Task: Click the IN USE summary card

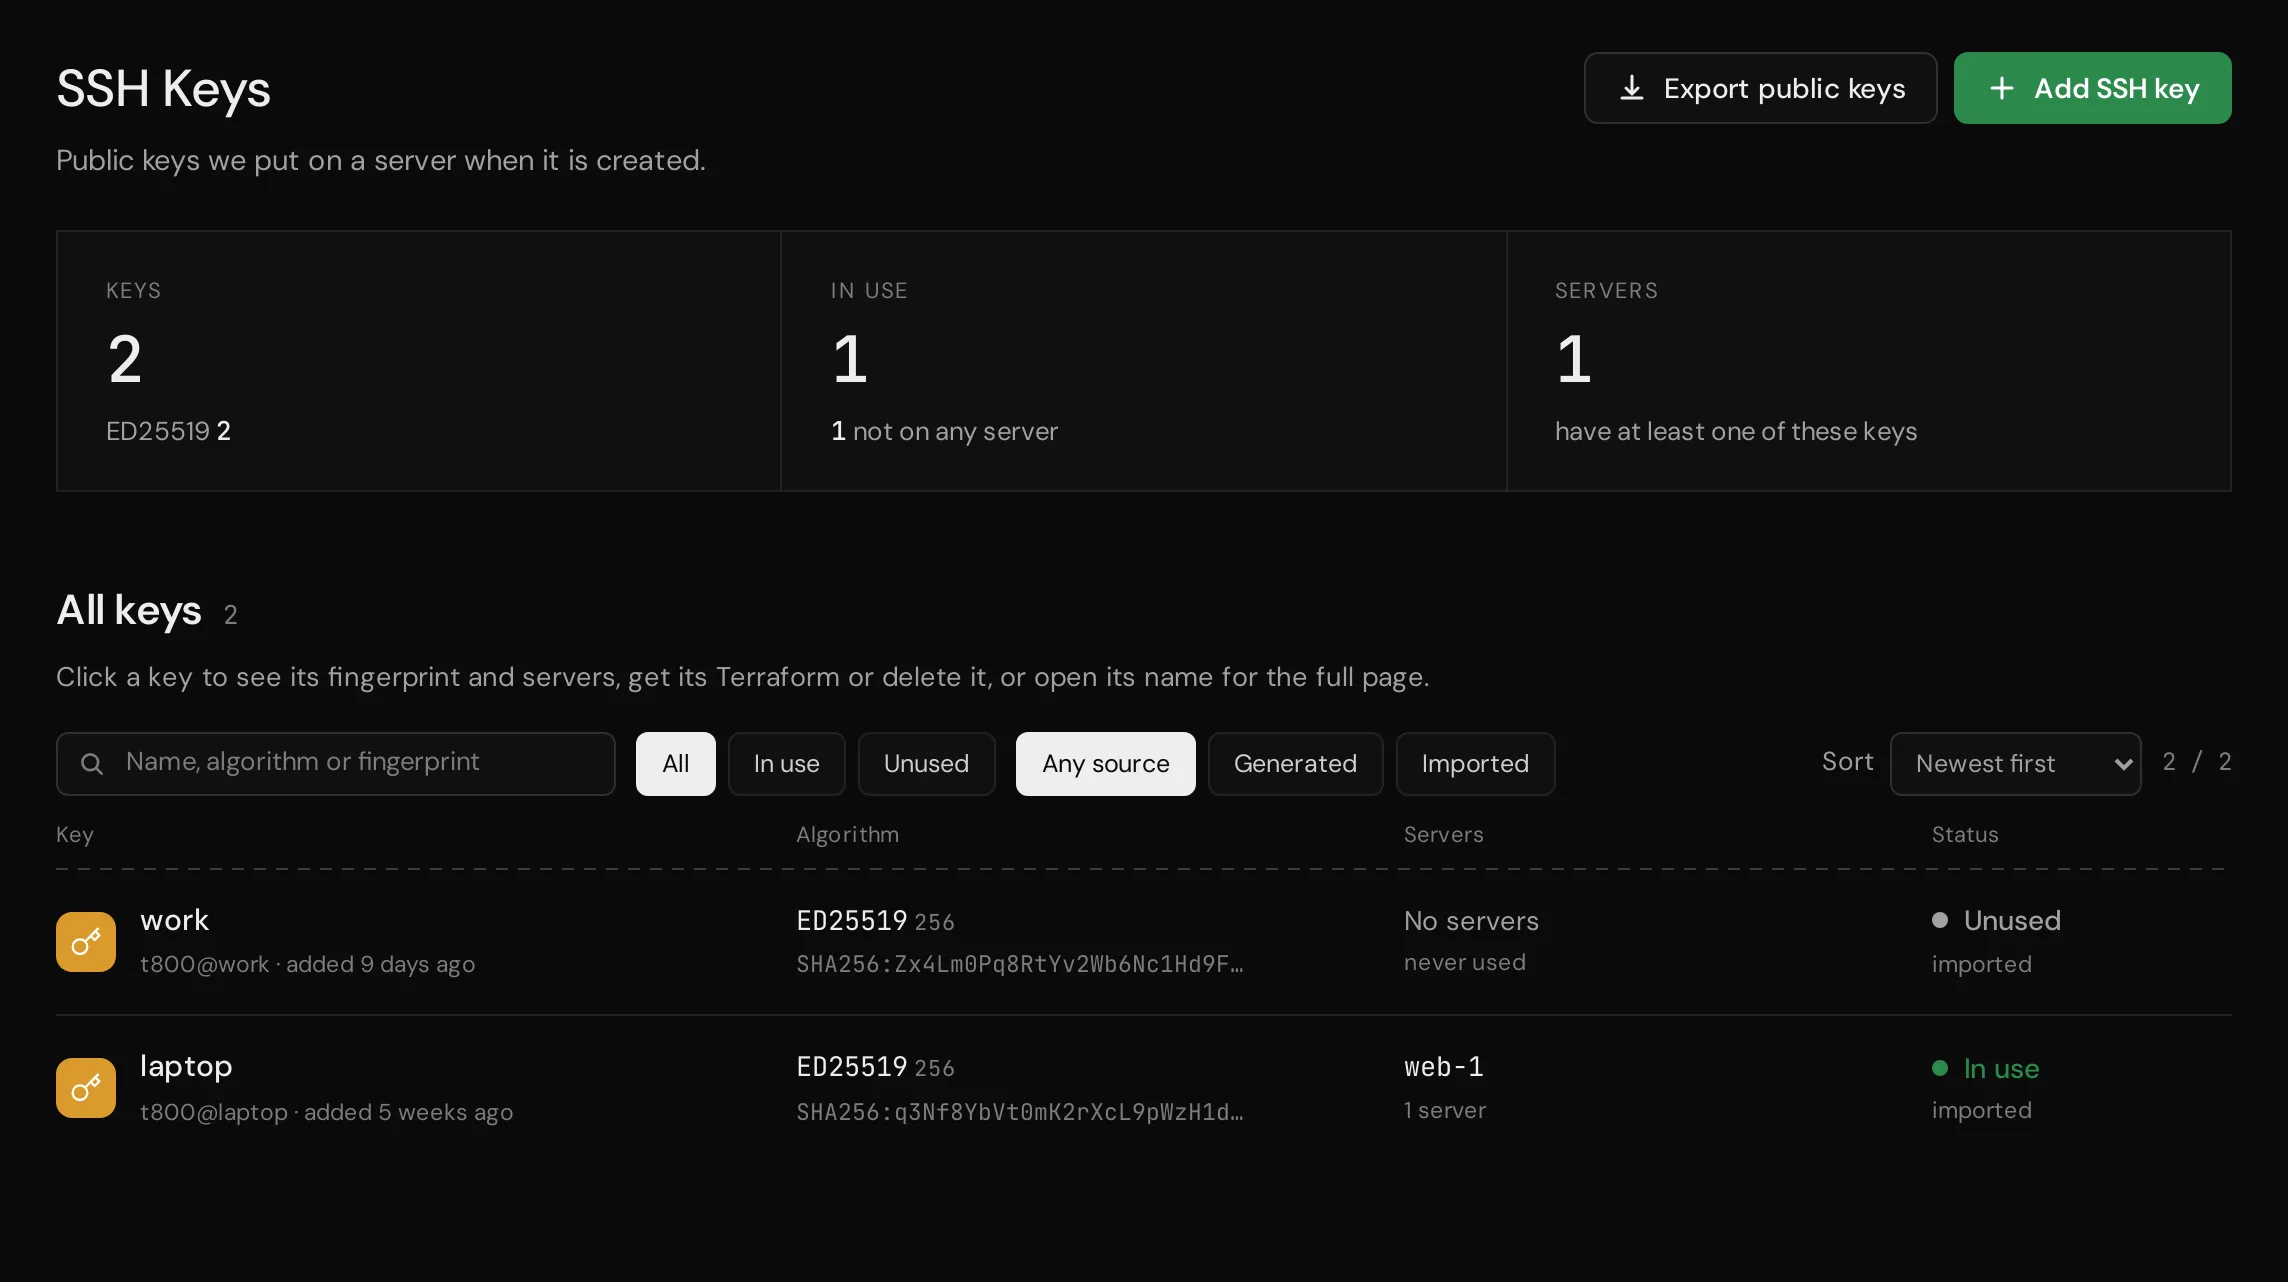Action: click(x=1143, y=361)
